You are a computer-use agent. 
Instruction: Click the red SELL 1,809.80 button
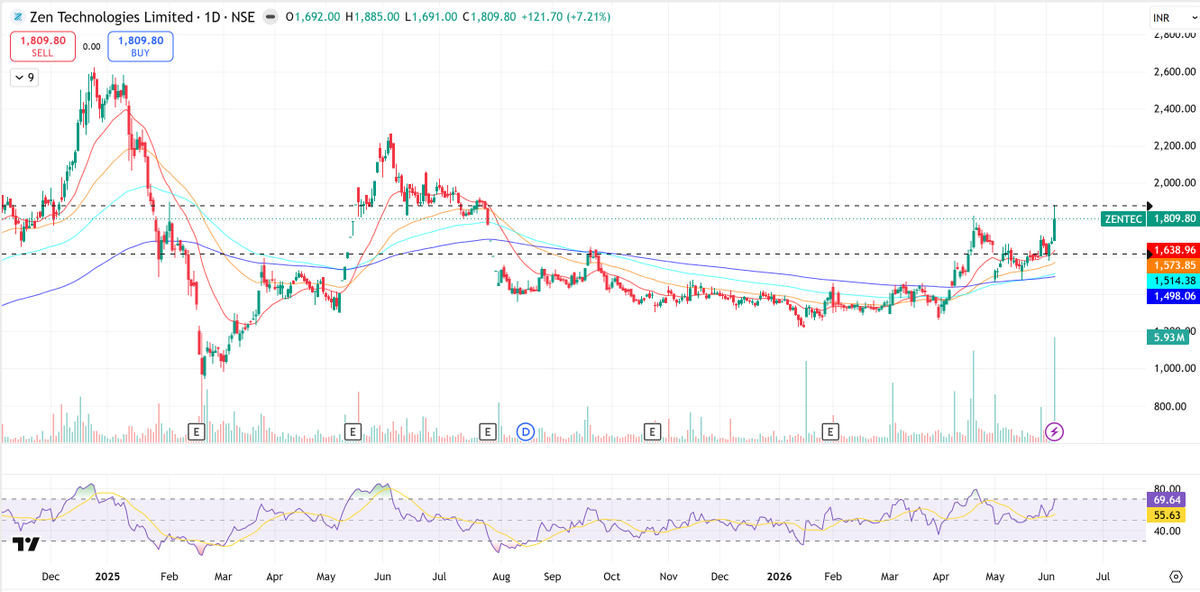click(41, 47)
